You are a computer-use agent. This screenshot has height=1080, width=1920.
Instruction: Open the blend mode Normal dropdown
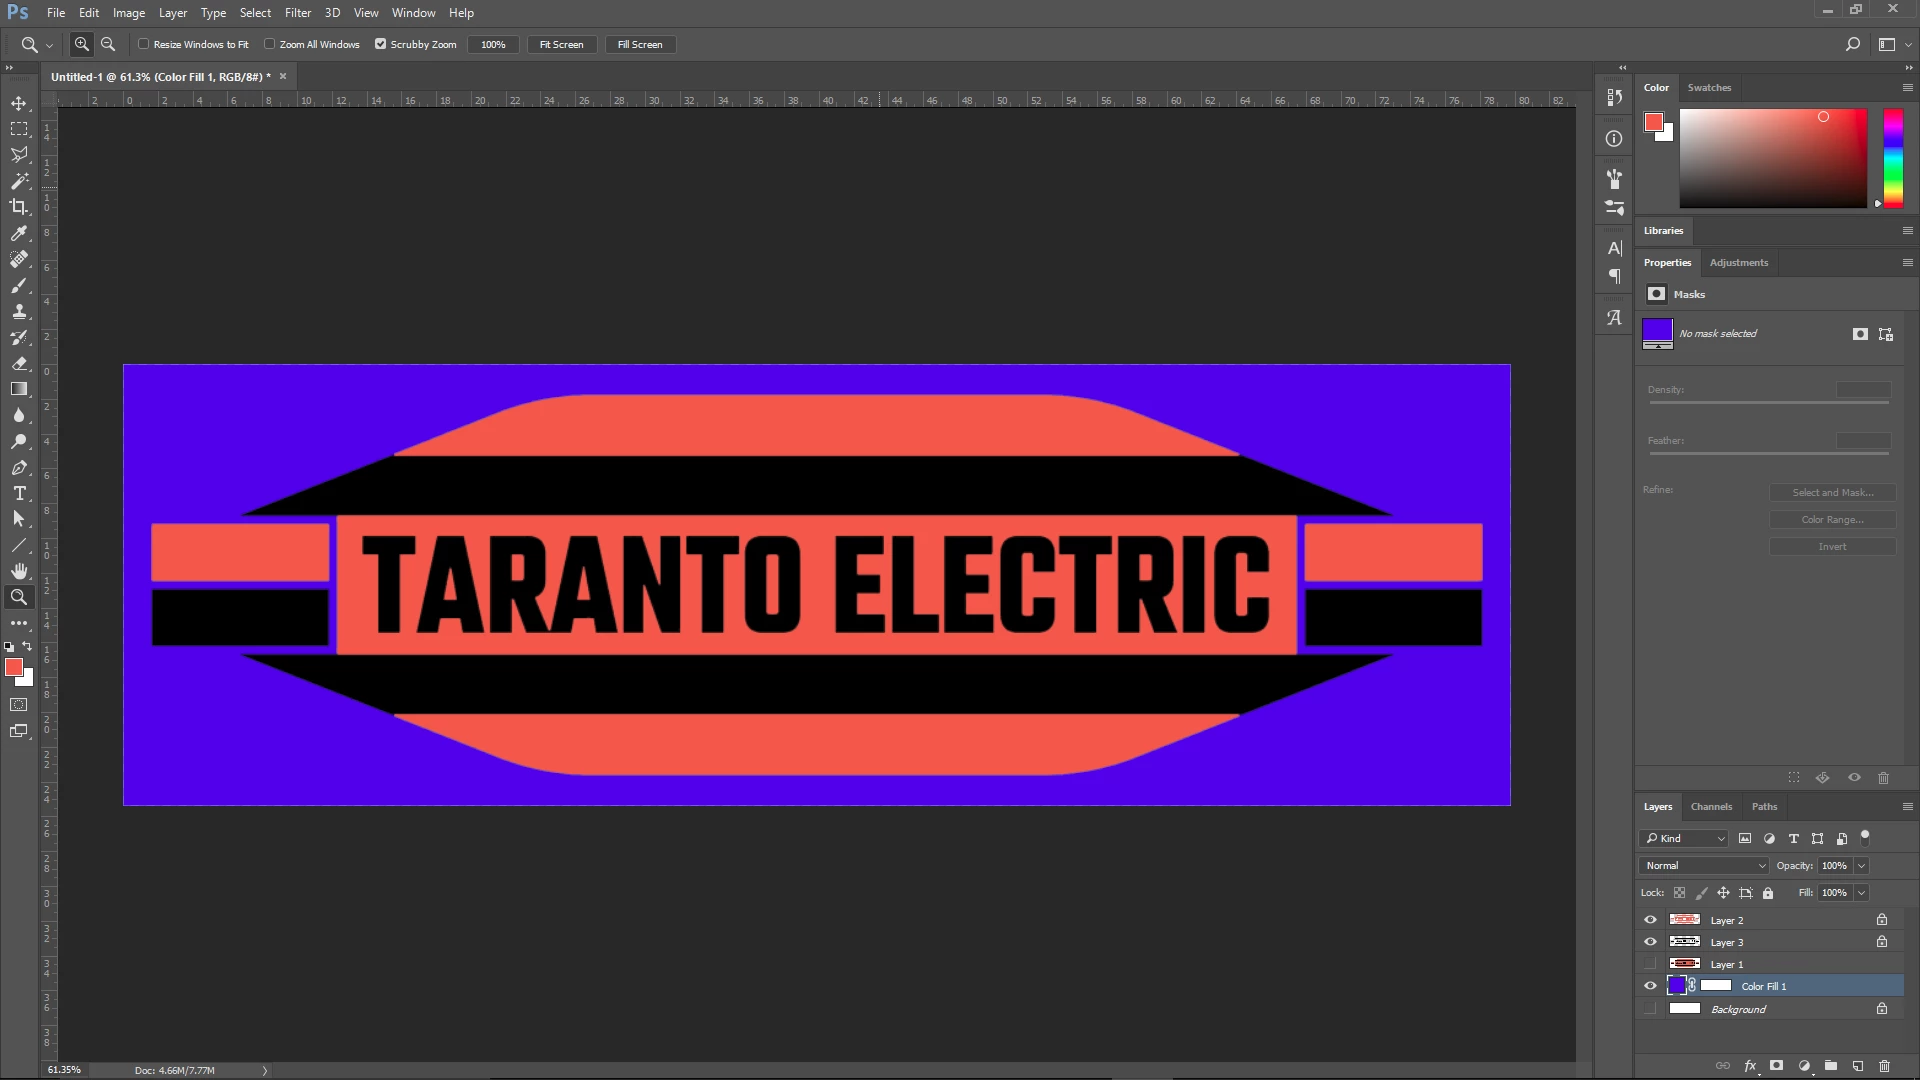tap(1704, 866)
